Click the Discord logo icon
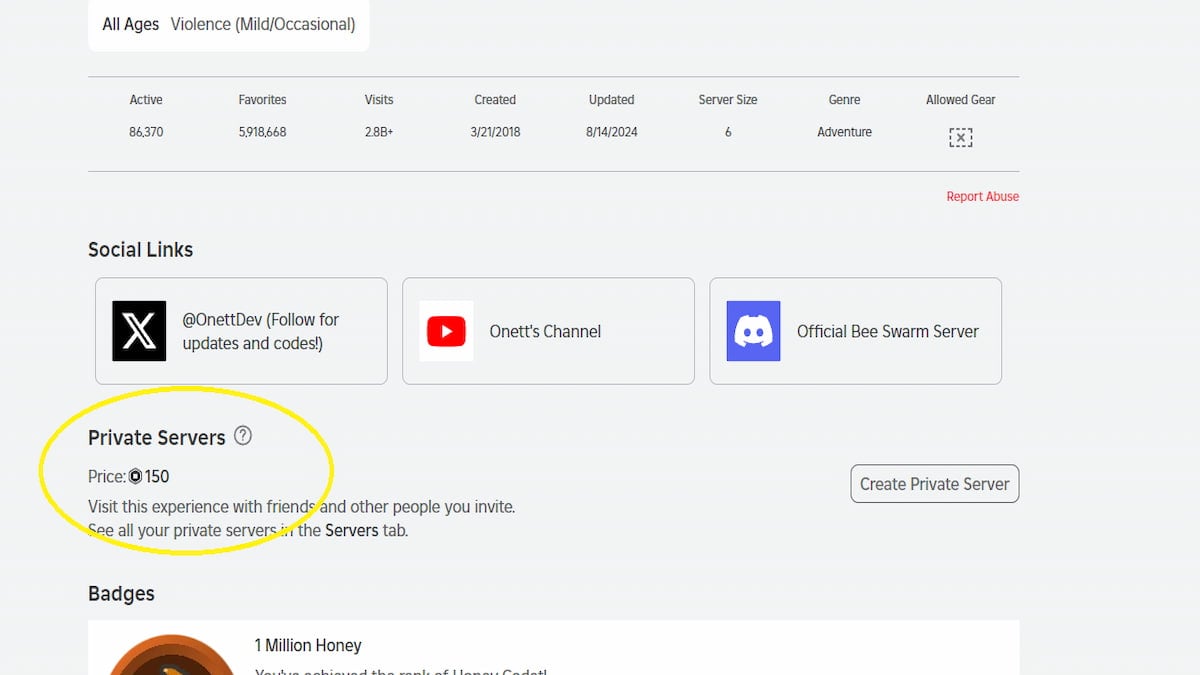The image size is (1200, 675). [x=753, y=331]
